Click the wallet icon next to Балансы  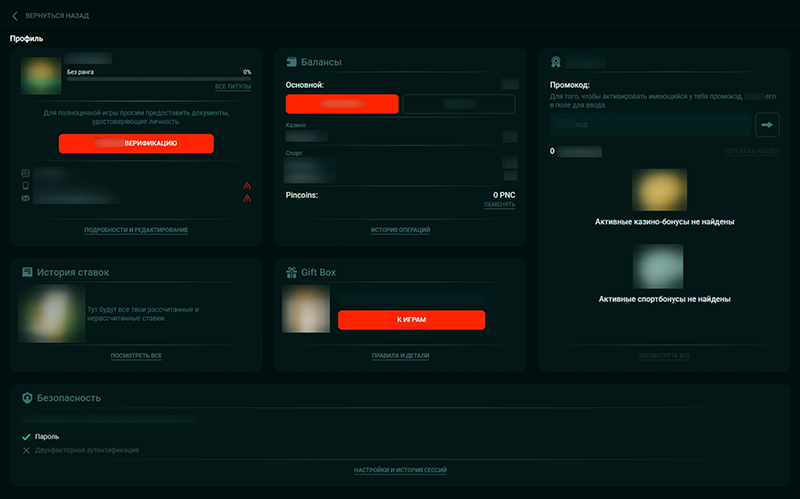click(293, 62)
